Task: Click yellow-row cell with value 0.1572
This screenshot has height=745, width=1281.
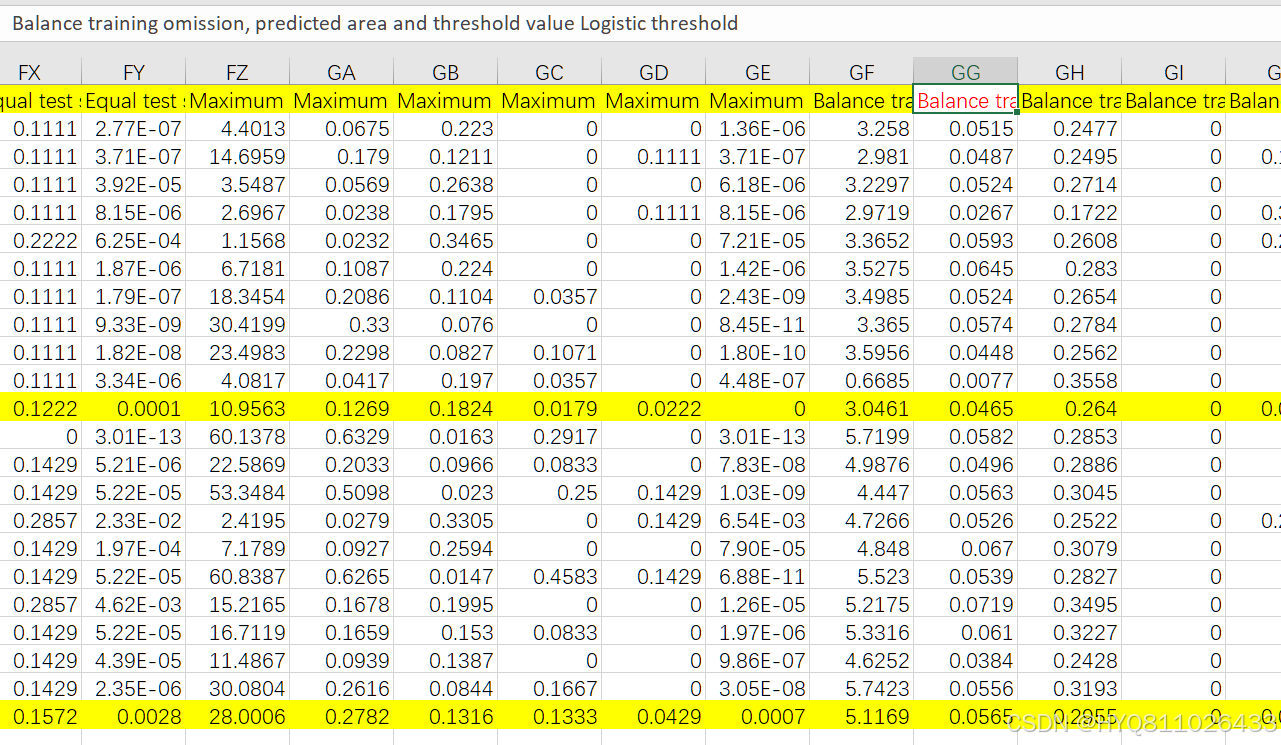Action: (x=41, y=717)
